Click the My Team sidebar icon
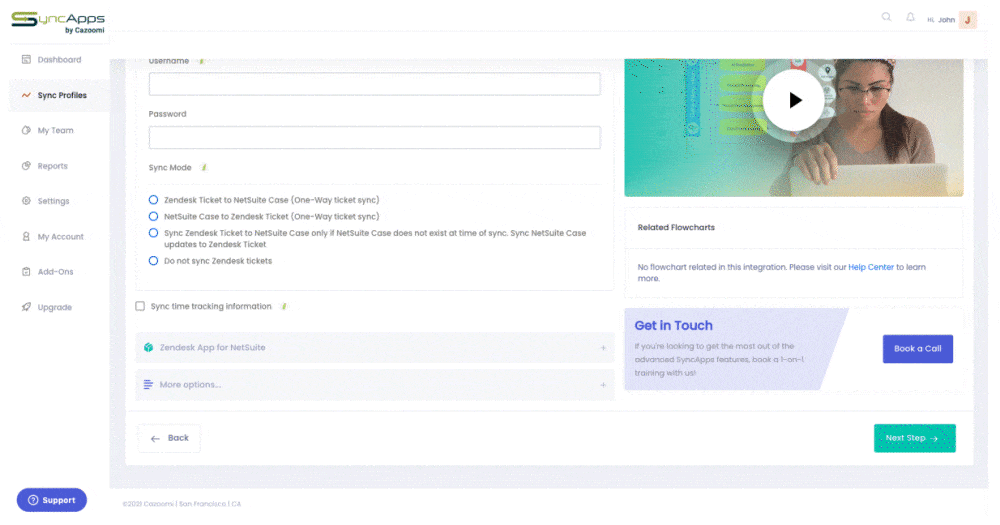Viewport: 1000px width, 525px height. (26, 130)
